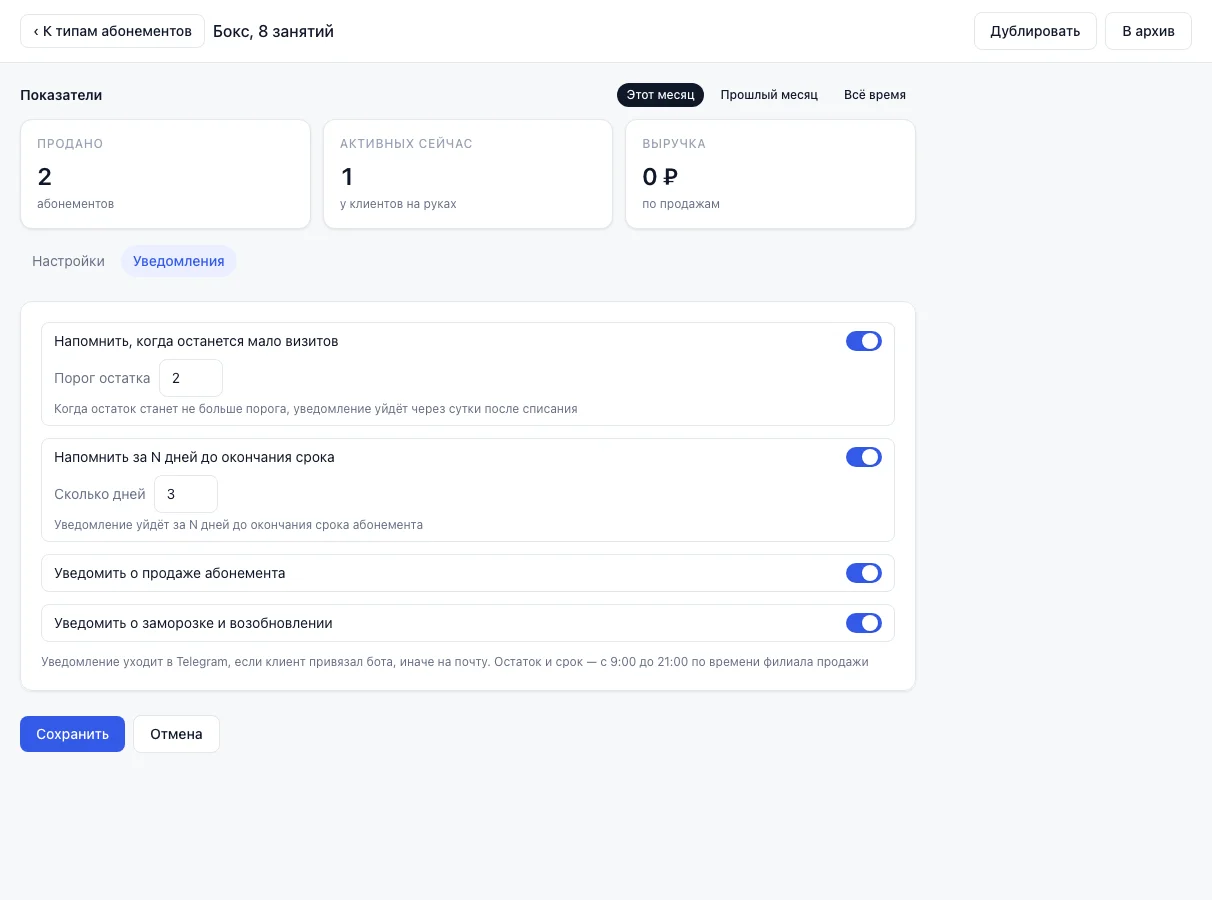
Task: Open the Уведомления tab
Action: 179,261
